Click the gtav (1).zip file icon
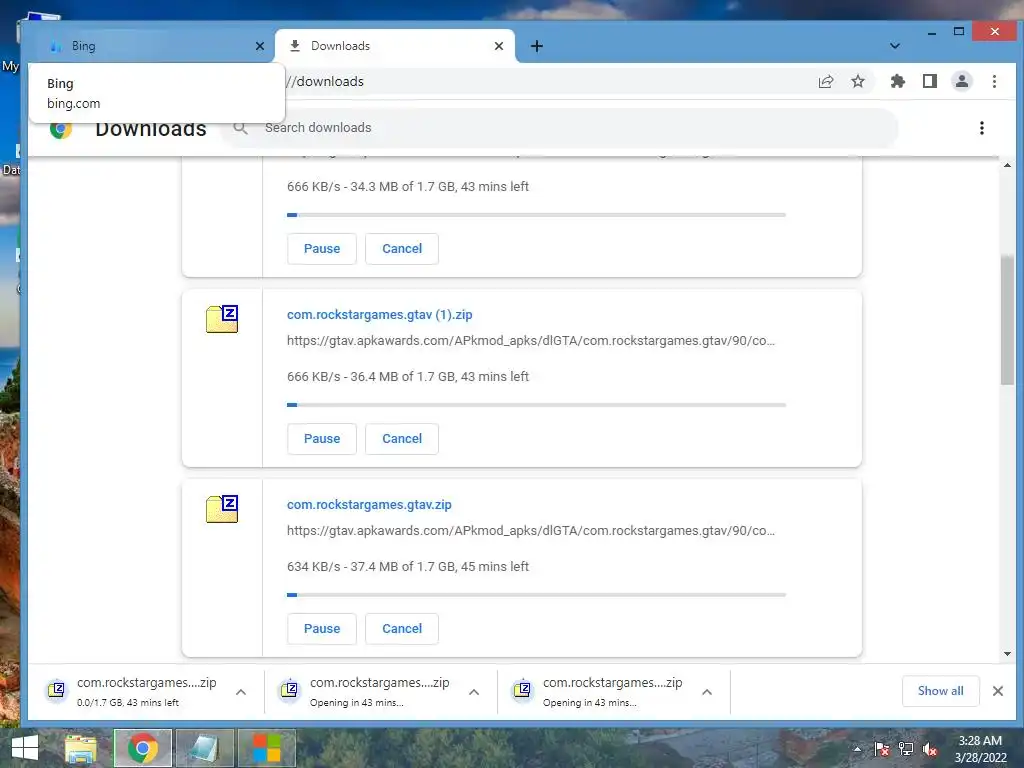The height and width of the screenshot is (768, 1024). tap(222, 319)
